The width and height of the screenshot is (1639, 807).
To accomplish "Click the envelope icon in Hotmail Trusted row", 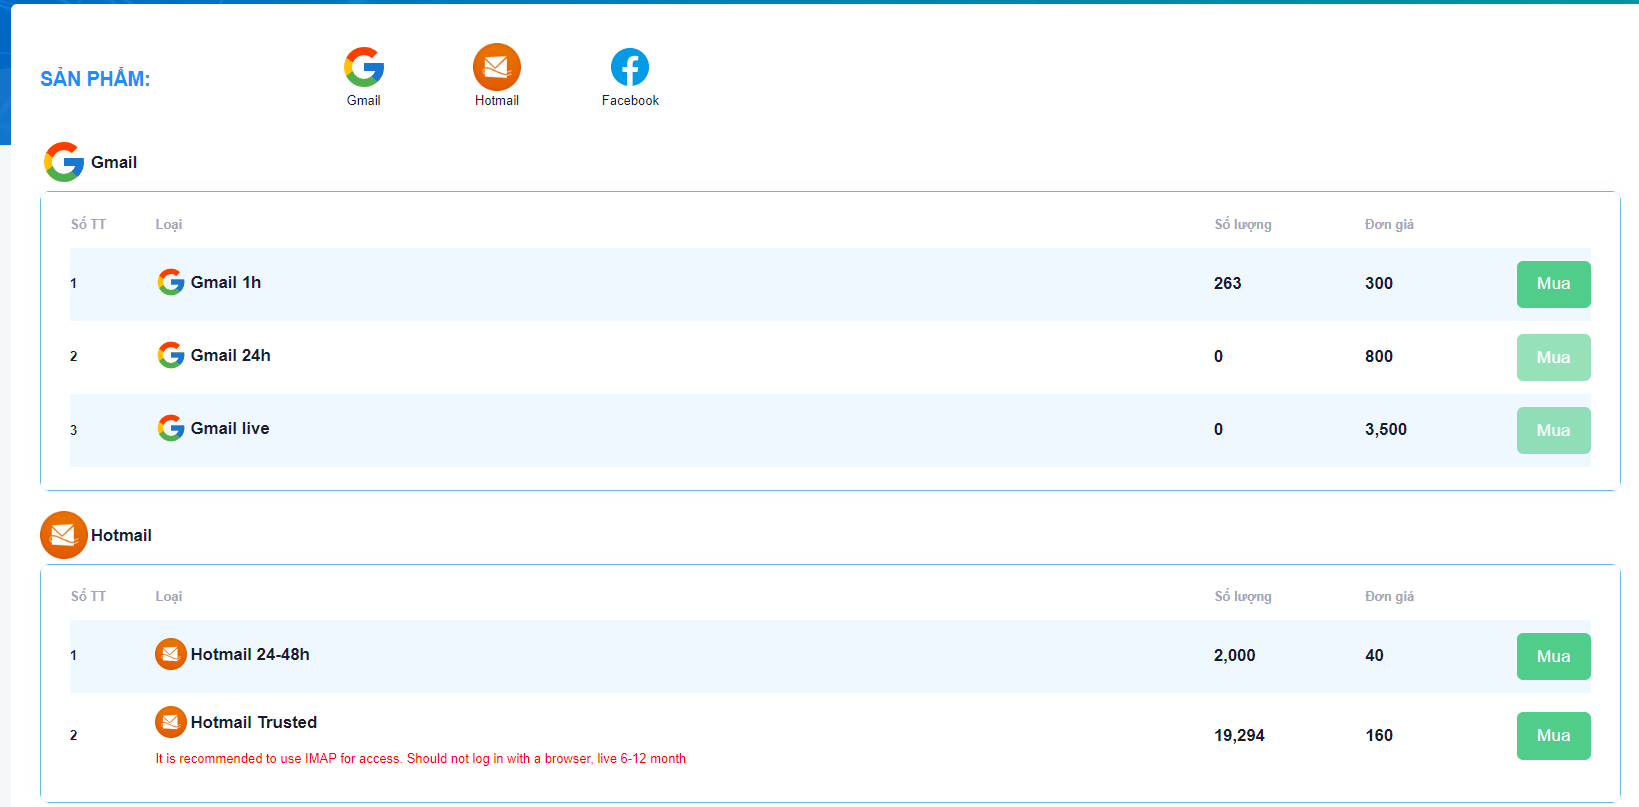I will pyautogui.click(x=171, y=722).
